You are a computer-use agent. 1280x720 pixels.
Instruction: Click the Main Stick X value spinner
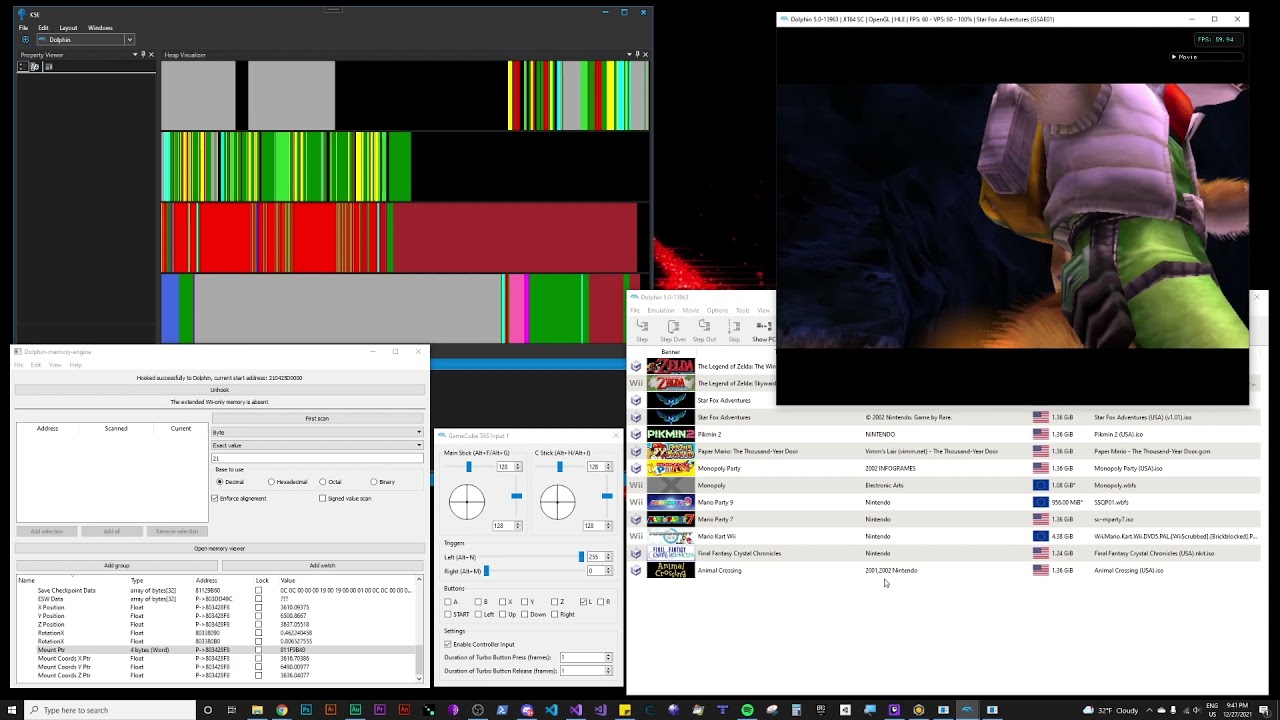click(509, 467)
